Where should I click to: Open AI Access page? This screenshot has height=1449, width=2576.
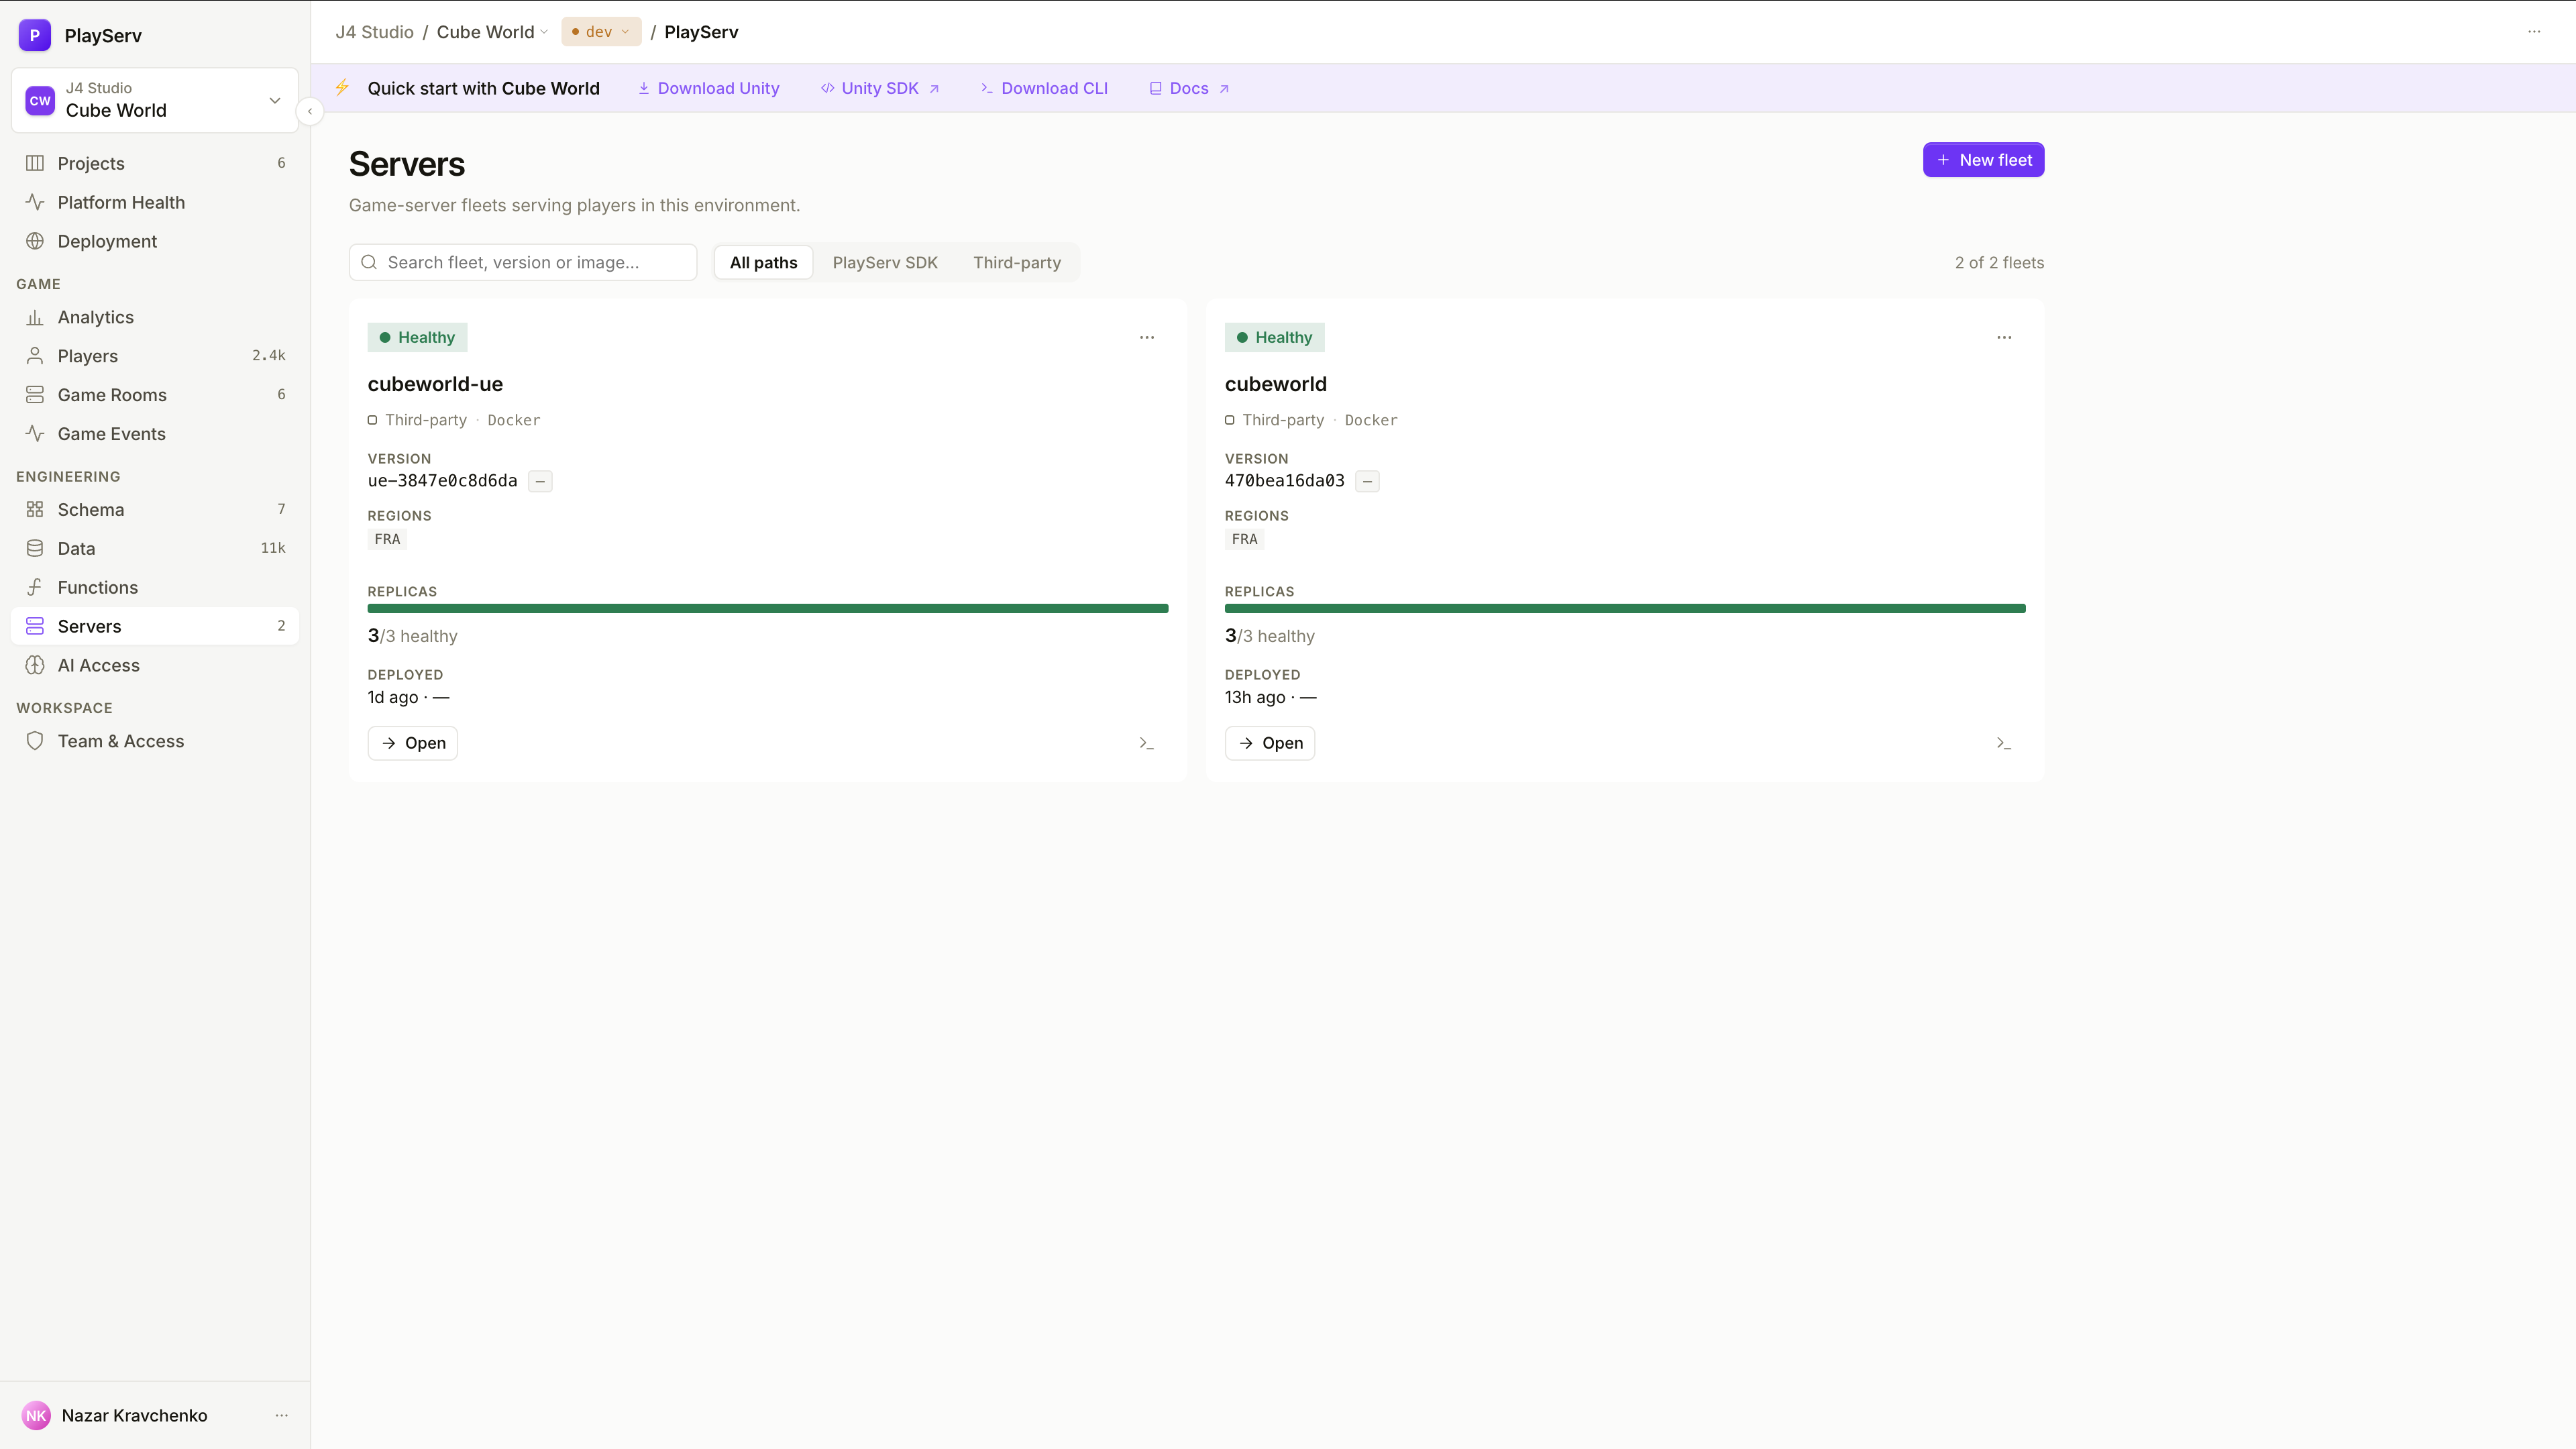[155, 665]
